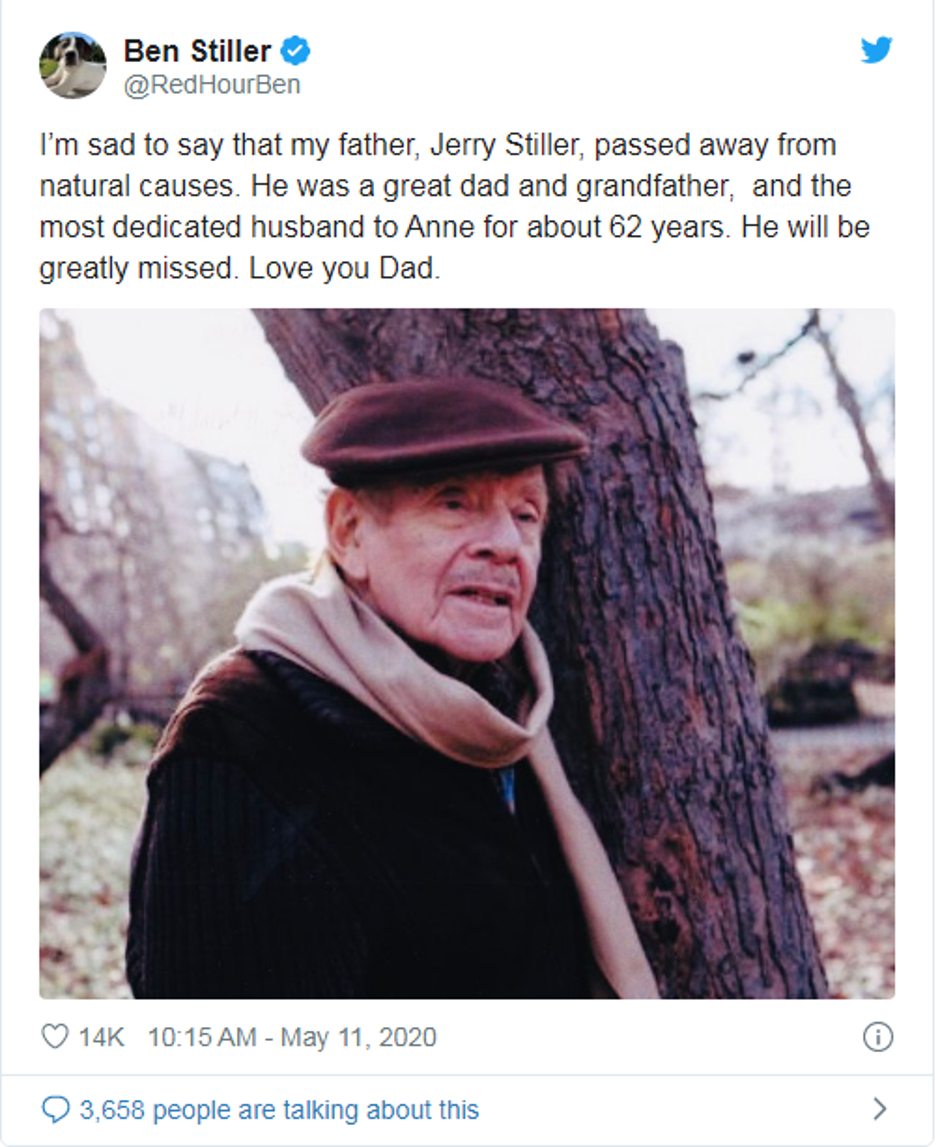Screen dimensions: 940x1147
Task: Click the blue verified badge
Action: [x=296, y=50]
